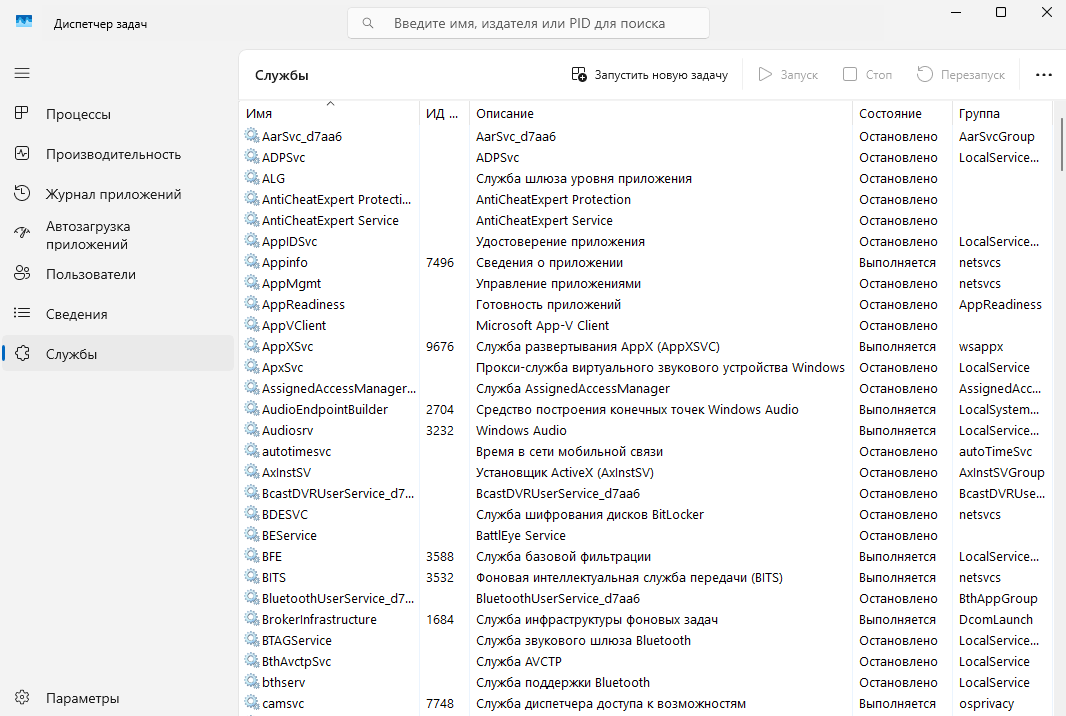Click the gear icon of Audiosrv service
Viewport: 1066px width, 716px height.
252,430
